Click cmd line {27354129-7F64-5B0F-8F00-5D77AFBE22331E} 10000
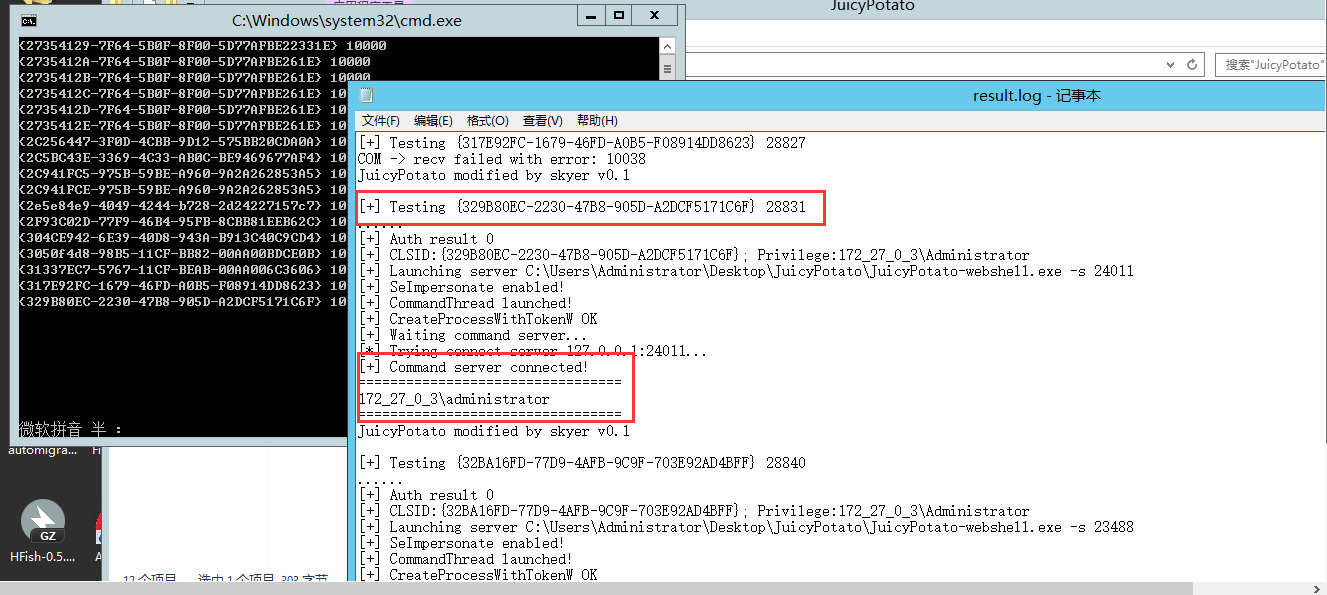Screen dimensions: 1327x595 (x=203, y=46)
